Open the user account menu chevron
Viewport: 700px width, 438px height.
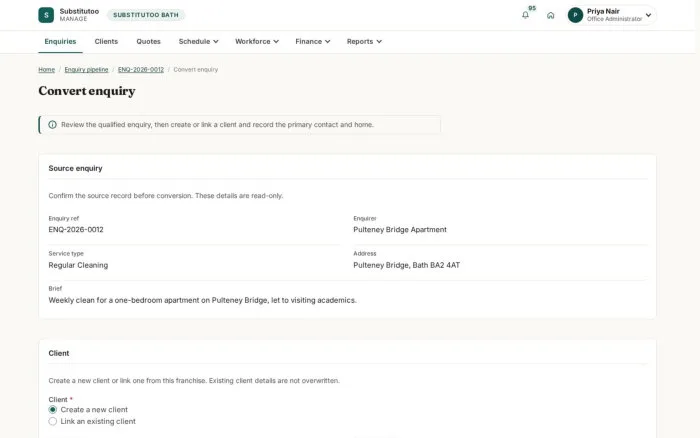click(648, 15)
